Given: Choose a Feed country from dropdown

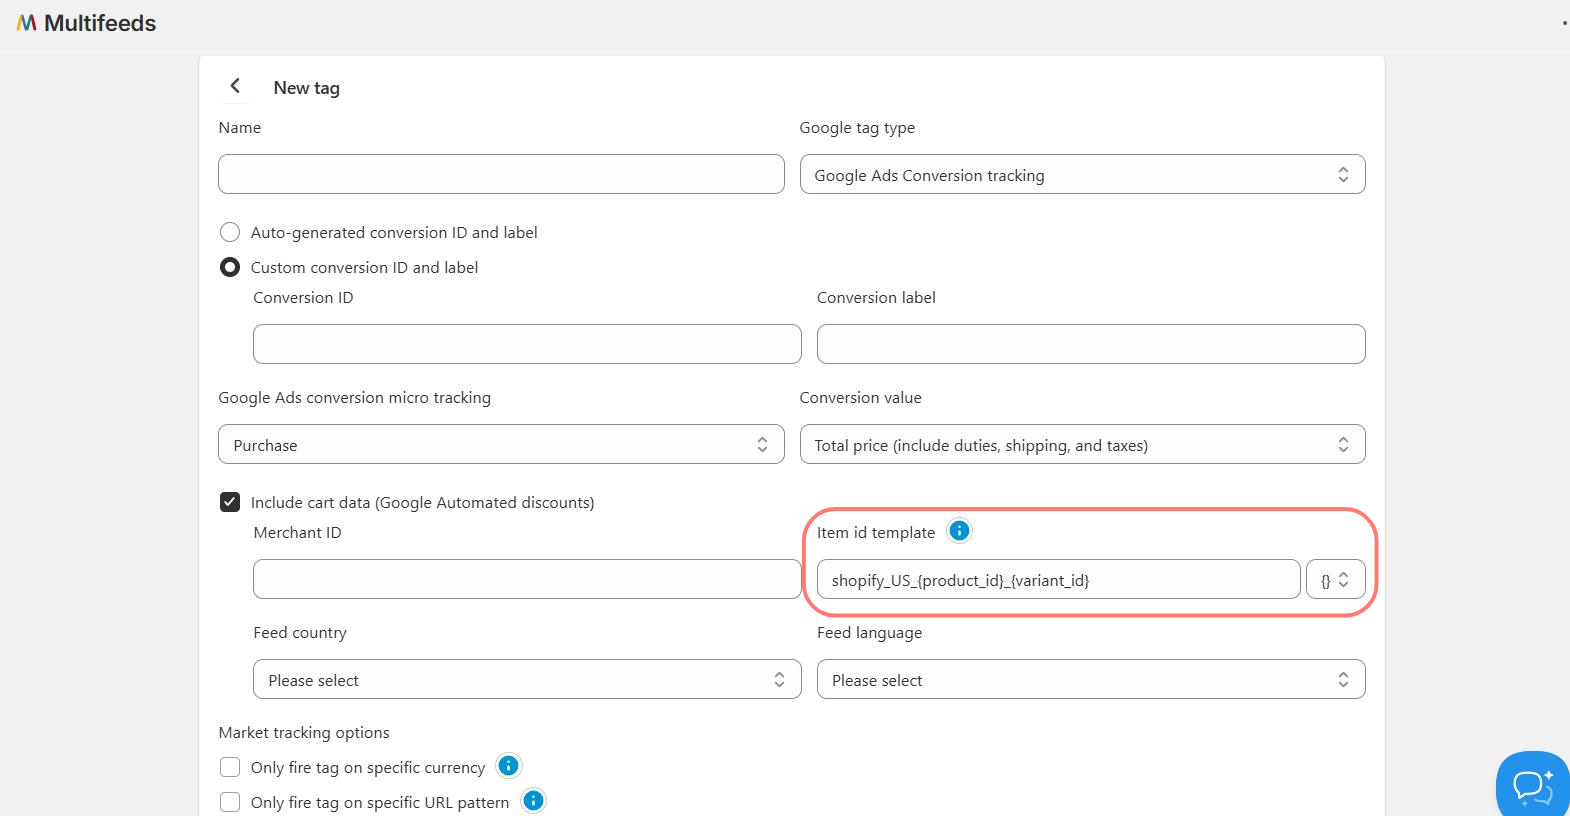Looking at the screenshot, I should click(527, 680).
